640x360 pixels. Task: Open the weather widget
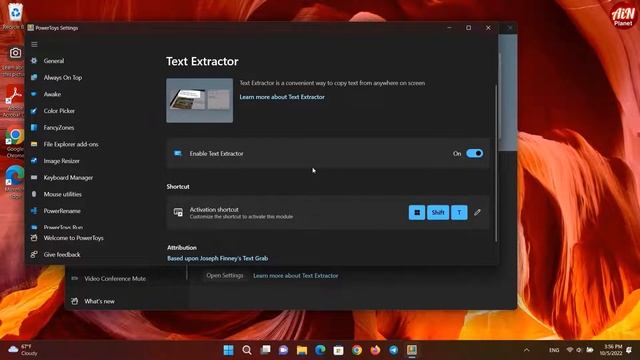click(24, 350)
